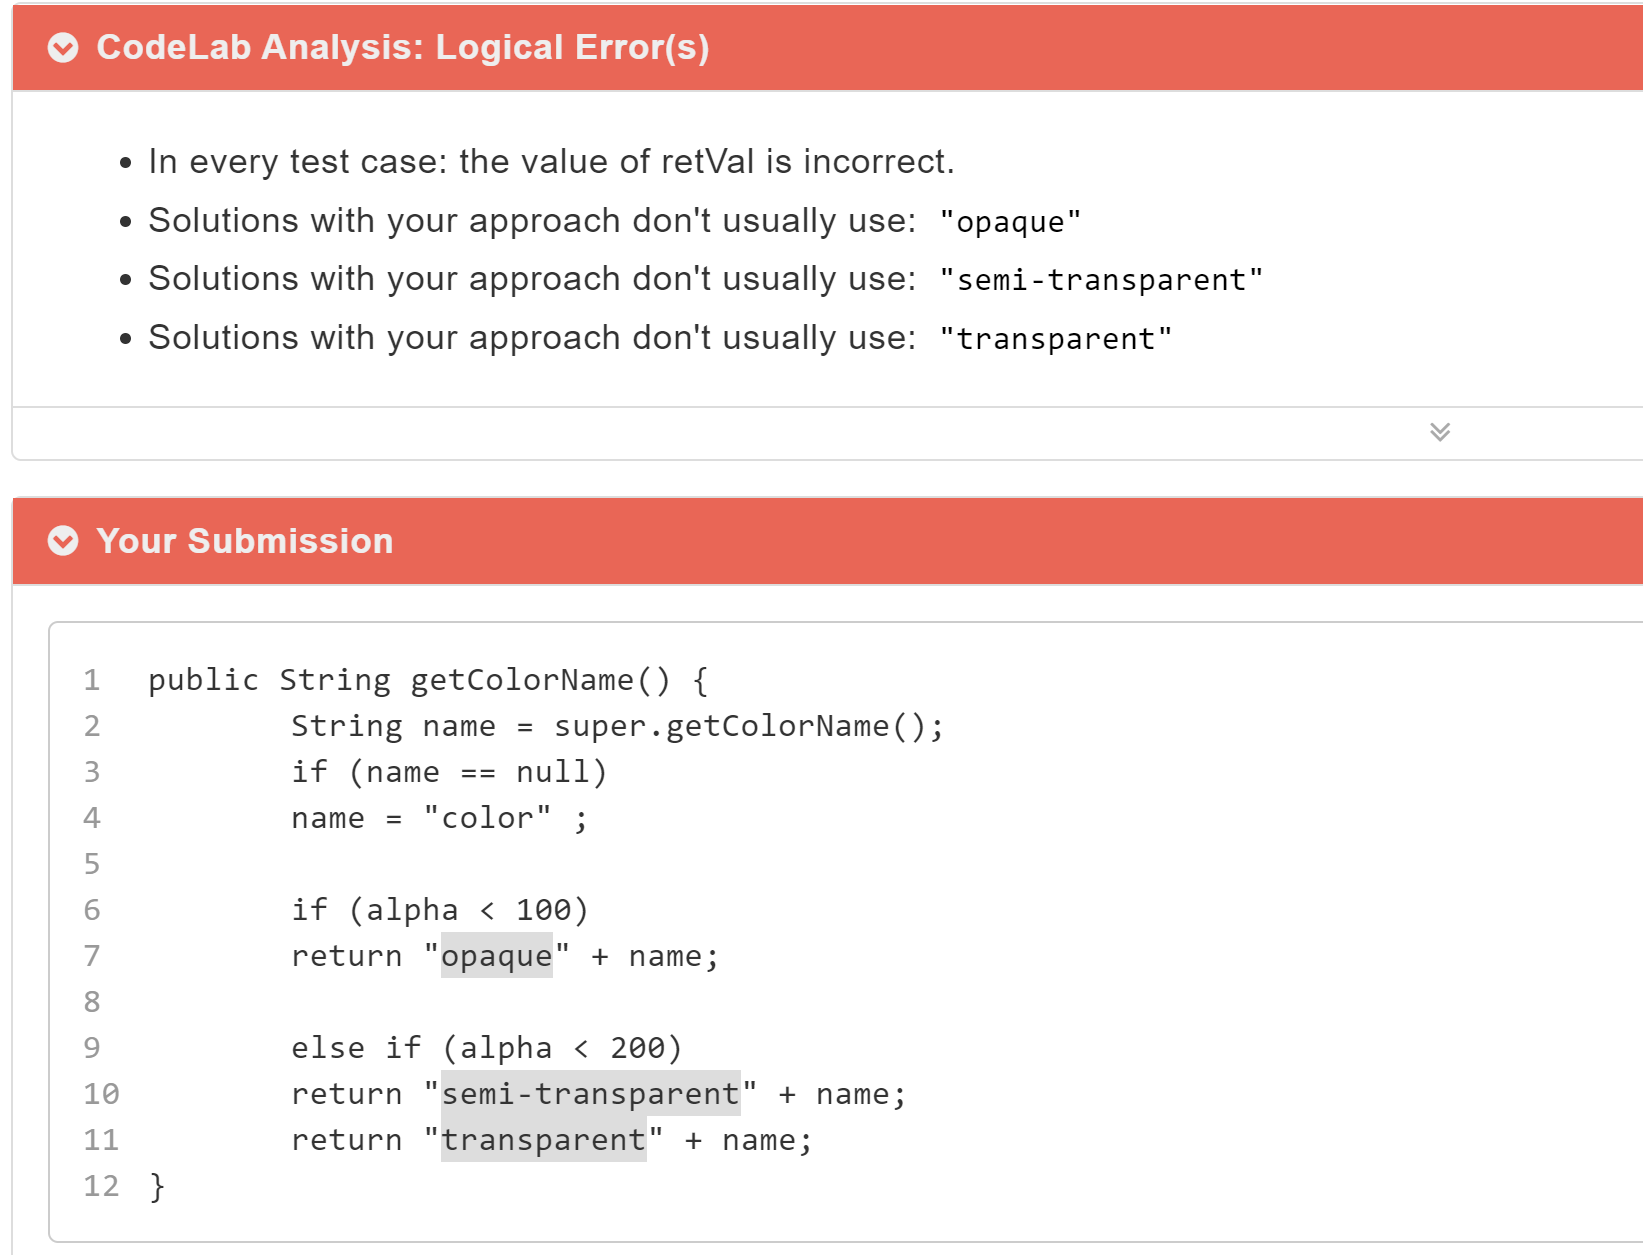
Task: Click the Your Submission header
Action: (x=243, y=540)
